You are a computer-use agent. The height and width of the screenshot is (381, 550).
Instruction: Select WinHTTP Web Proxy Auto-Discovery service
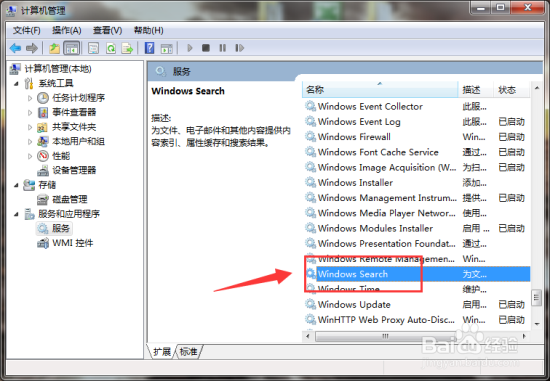[x=417, y=320]
